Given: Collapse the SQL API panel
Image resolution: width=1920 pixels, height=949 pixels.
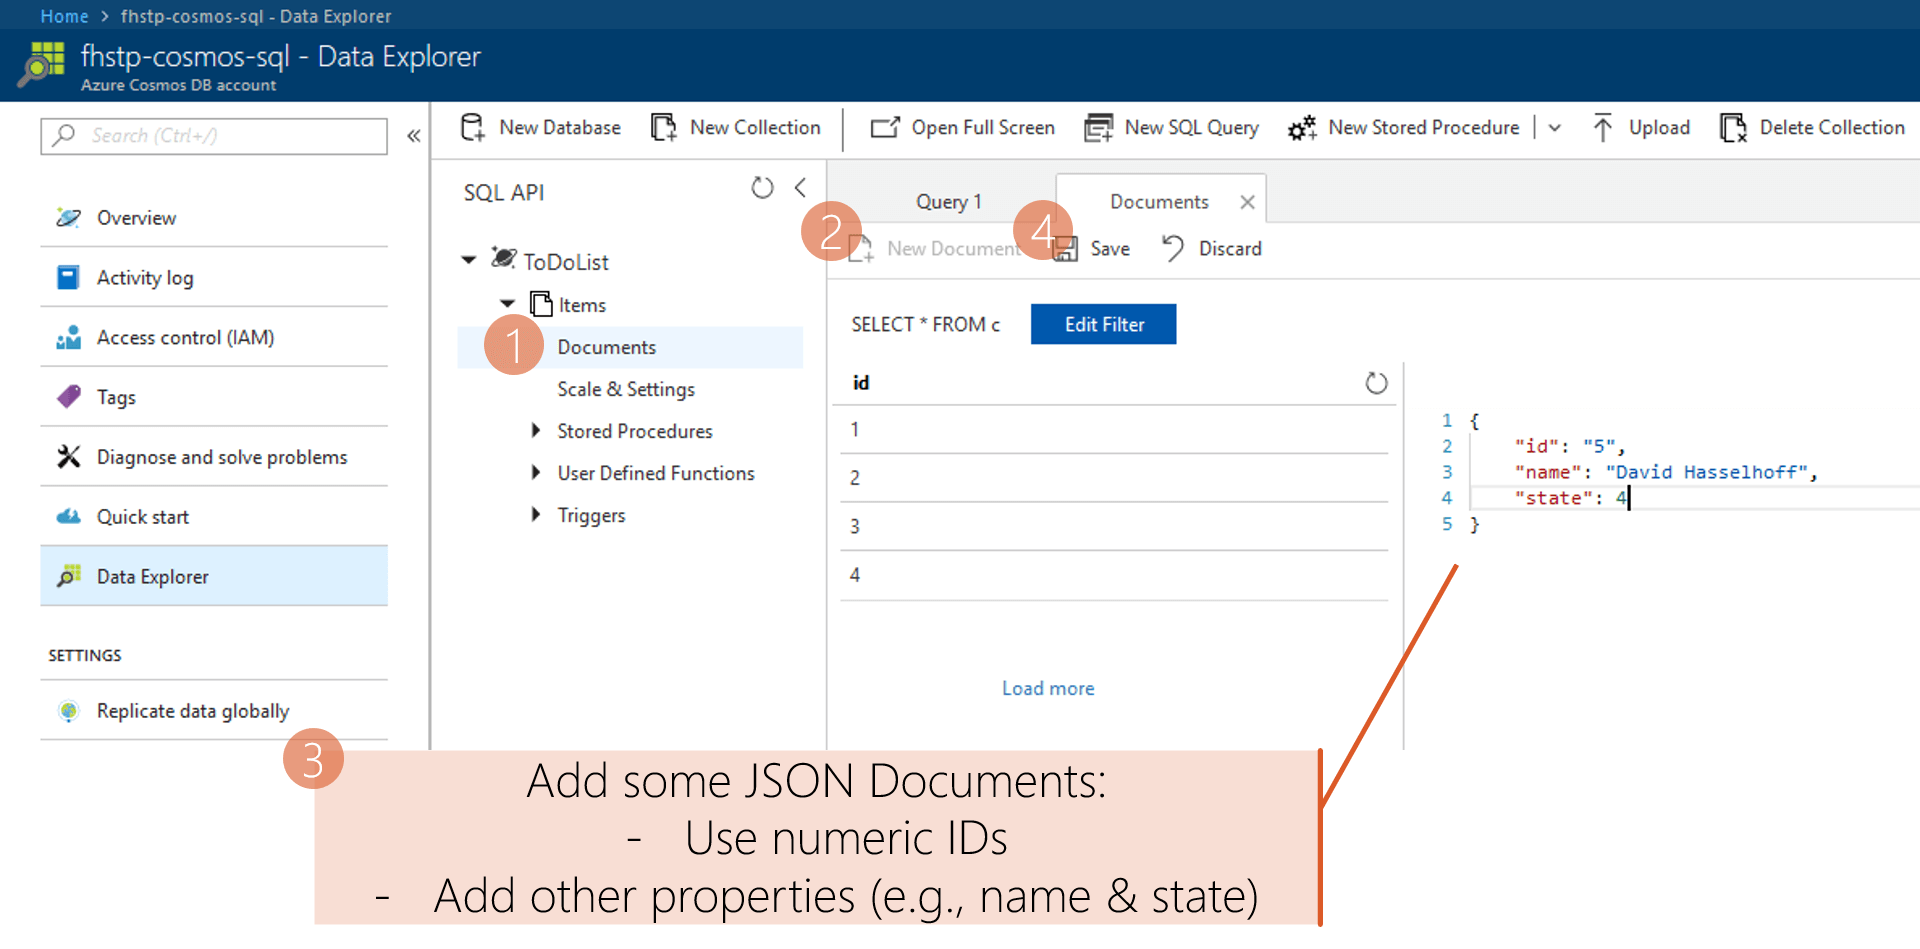Looking at the screenshot, I should tap(800, 188).
